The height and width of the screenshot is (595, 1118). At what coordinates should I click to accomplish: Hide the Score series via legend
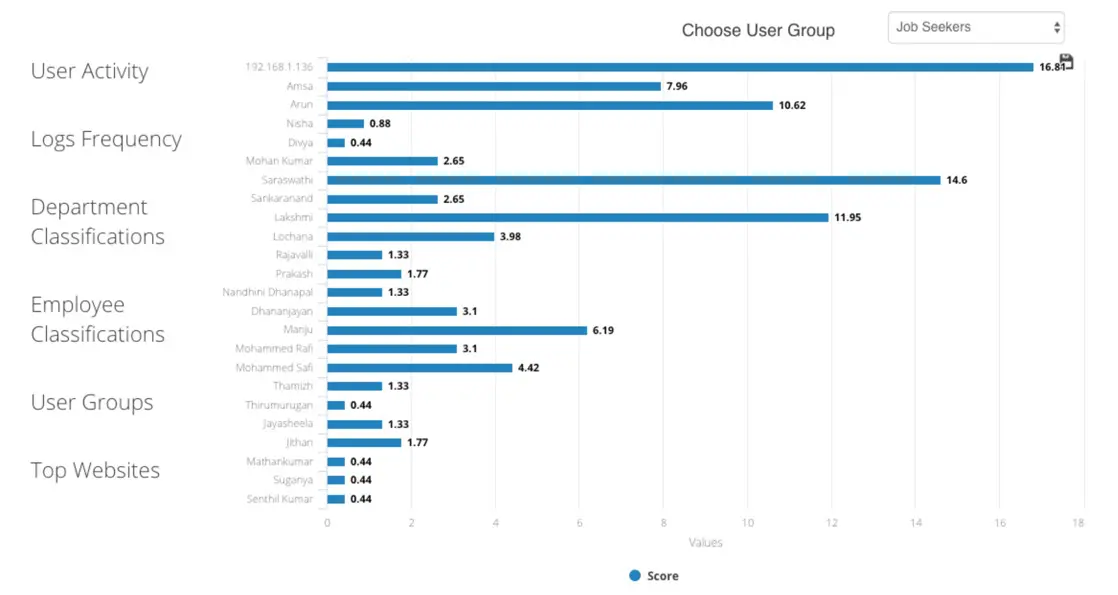click(655, 575)
